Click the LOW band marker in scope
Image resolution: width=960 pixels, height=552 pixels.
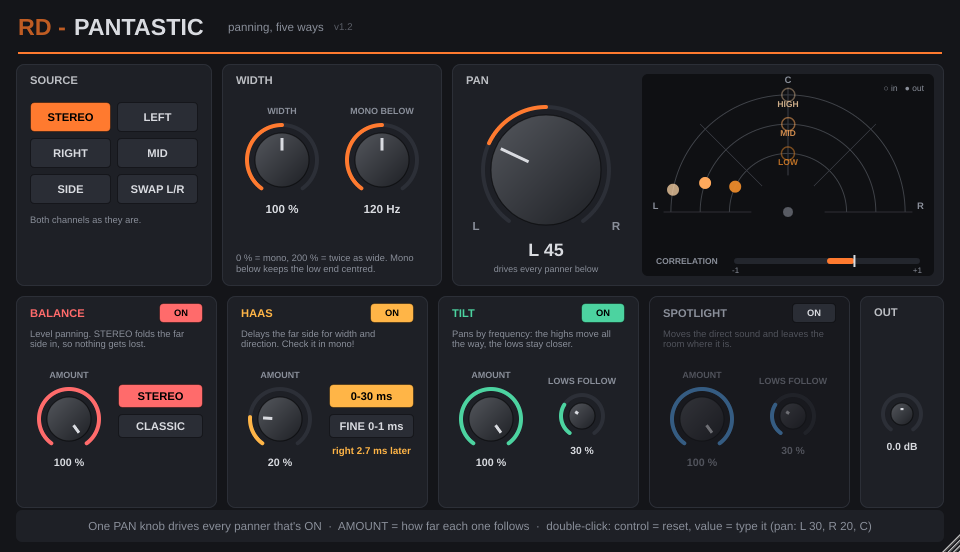coord(788,153)
